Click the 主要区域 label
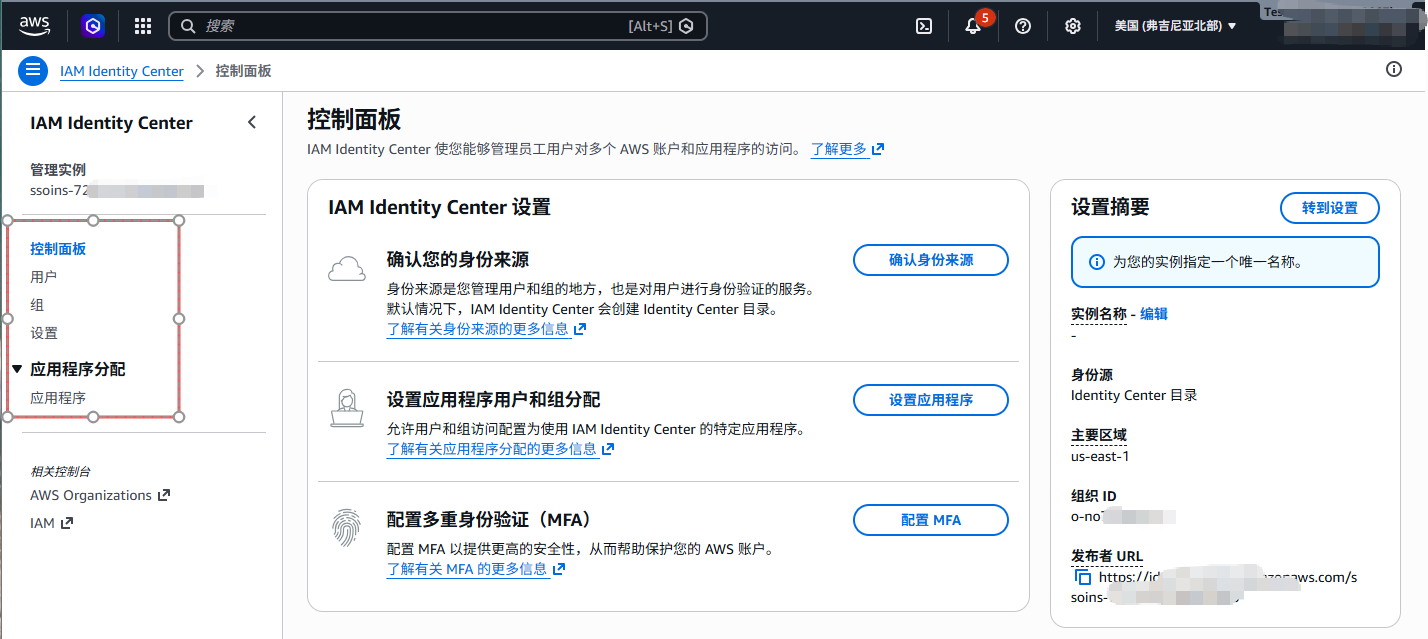 (x=1099, y=435)
